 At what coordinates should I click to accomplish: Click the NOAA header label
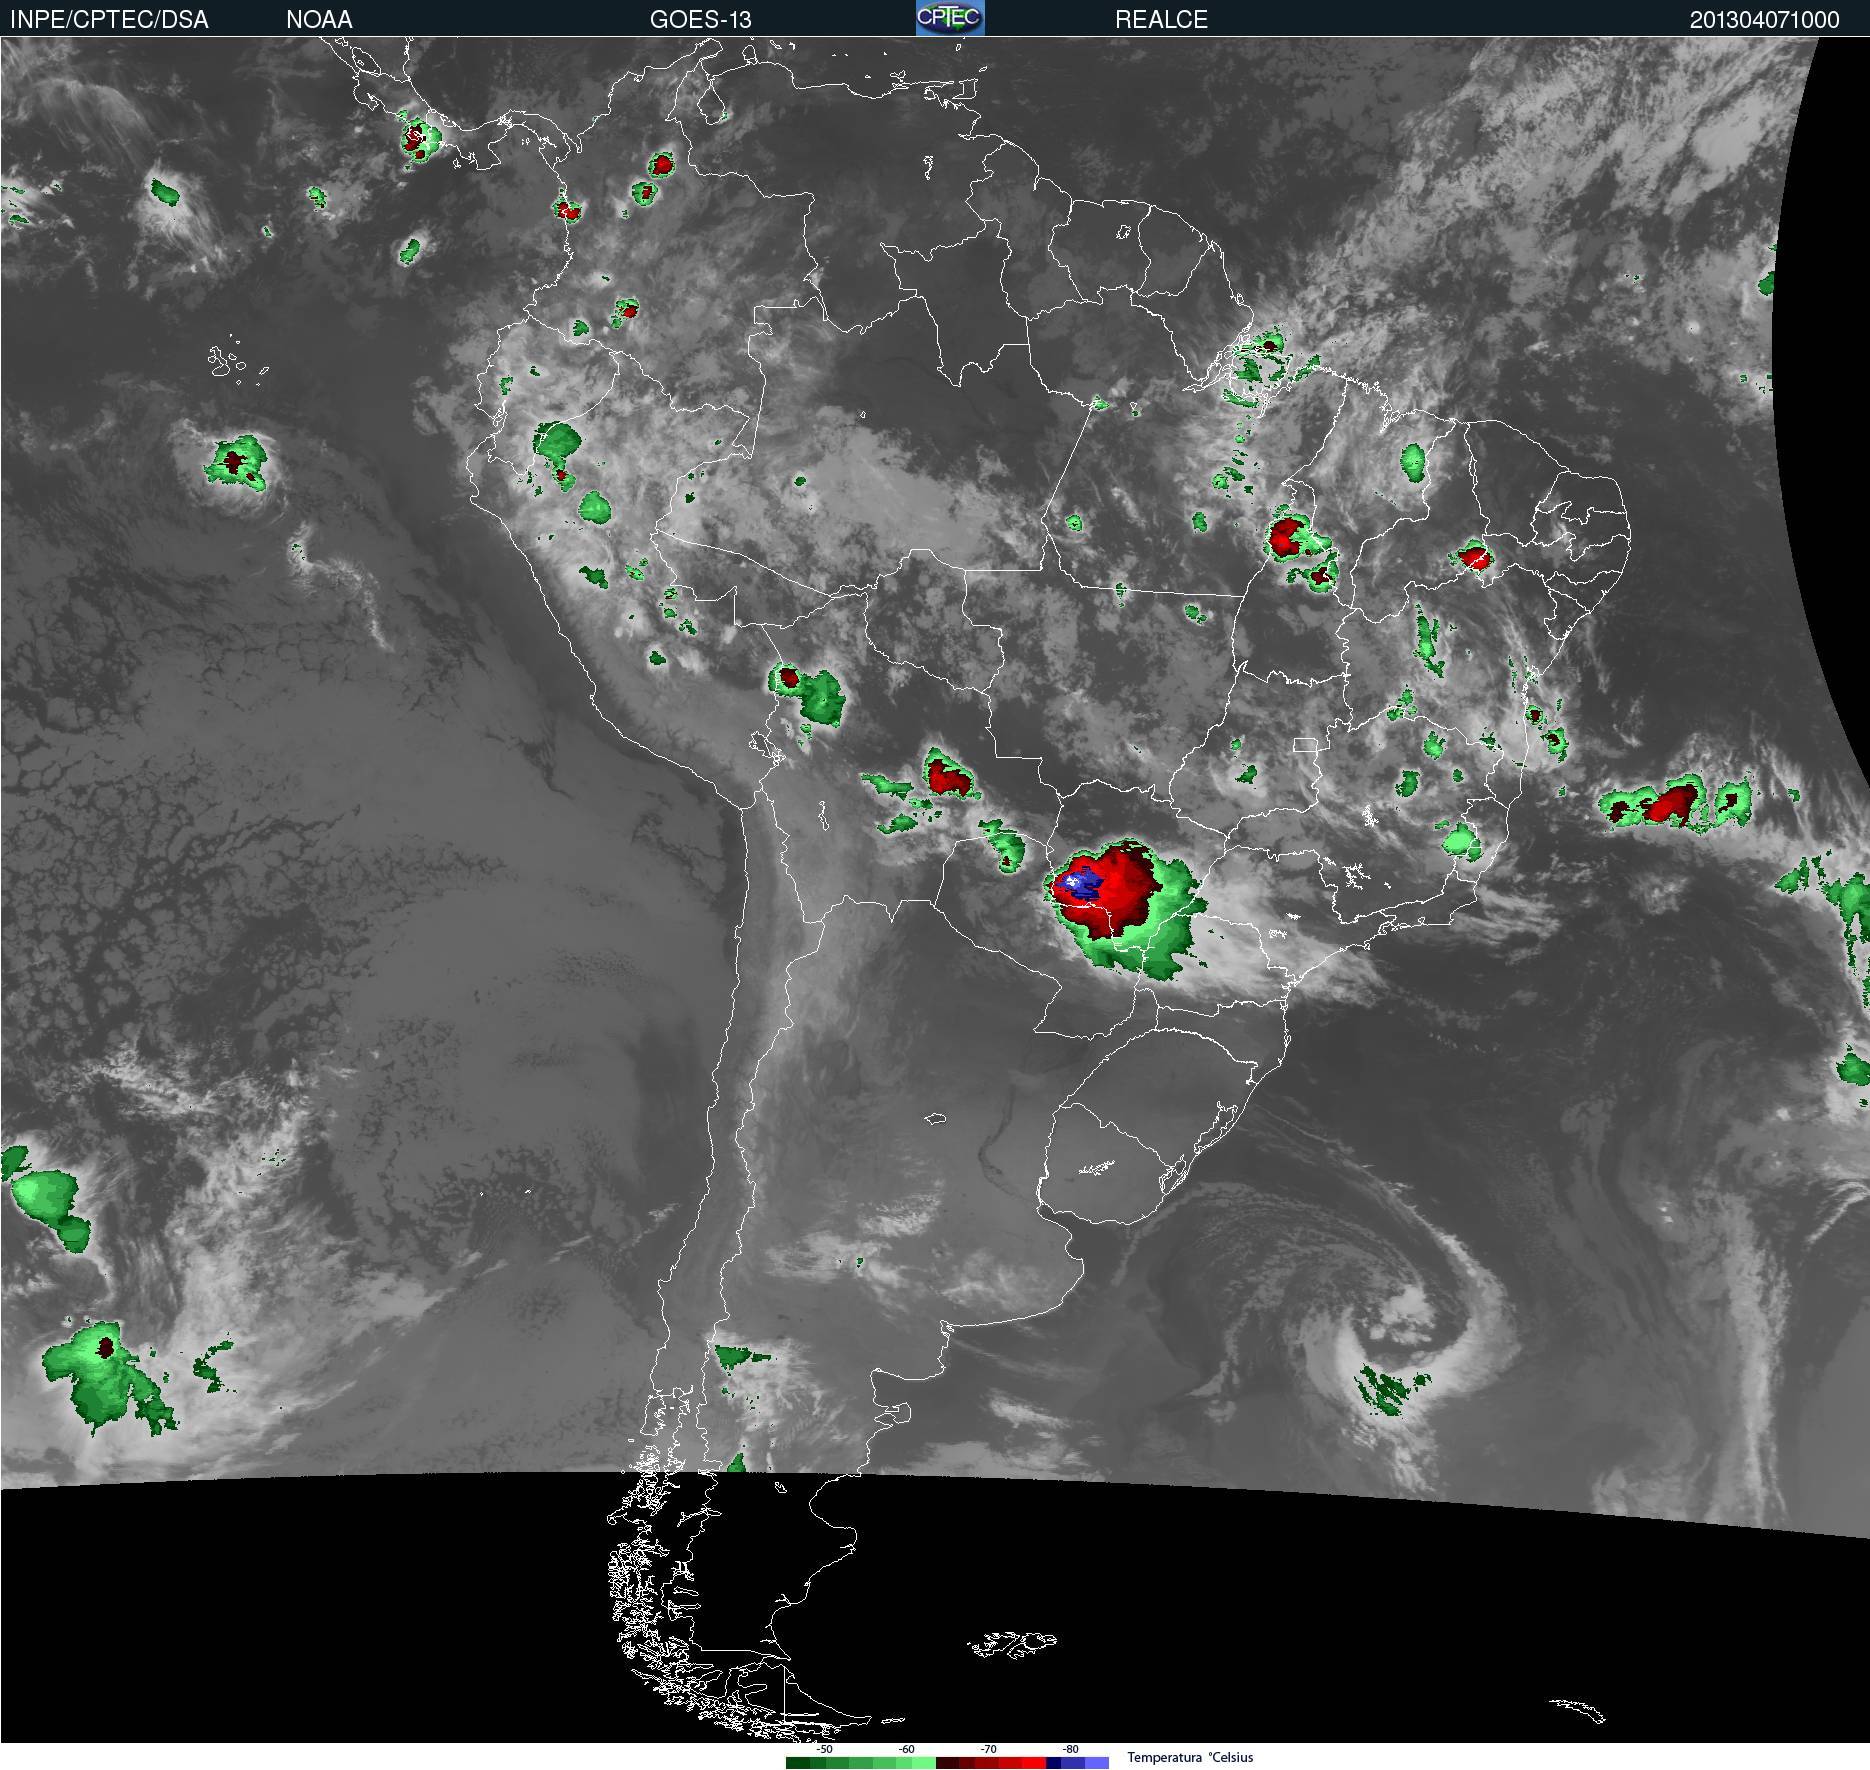(x=319, y=19)
